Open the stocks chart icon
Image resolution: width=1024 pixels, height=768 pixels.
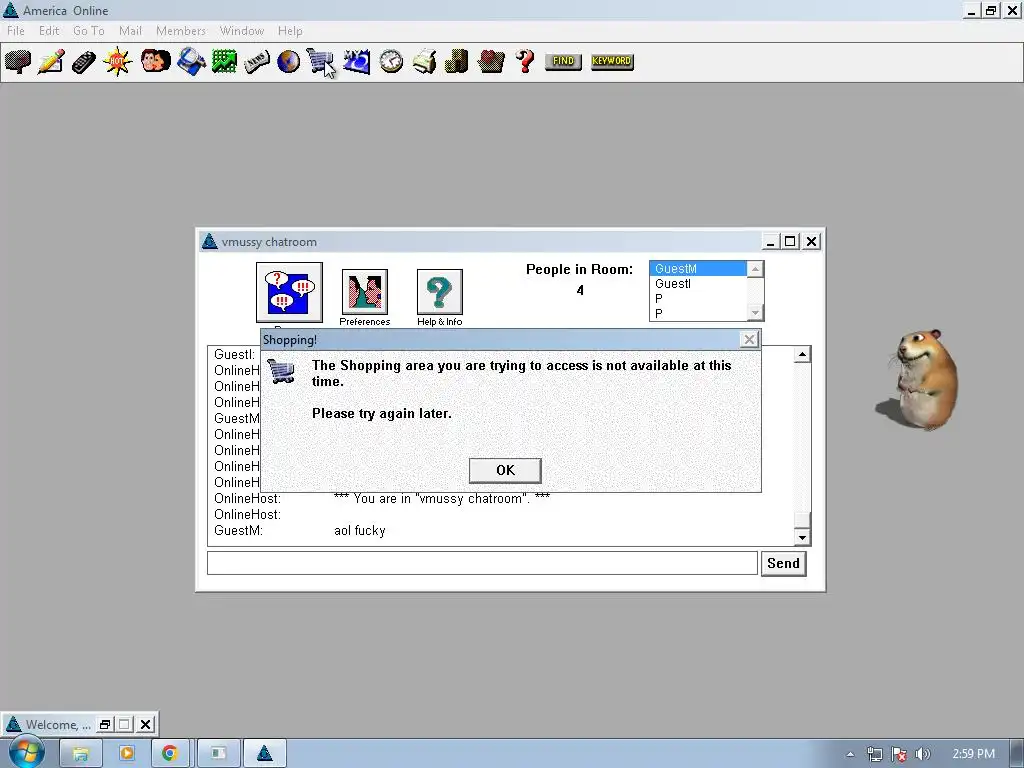click(224, 62)
